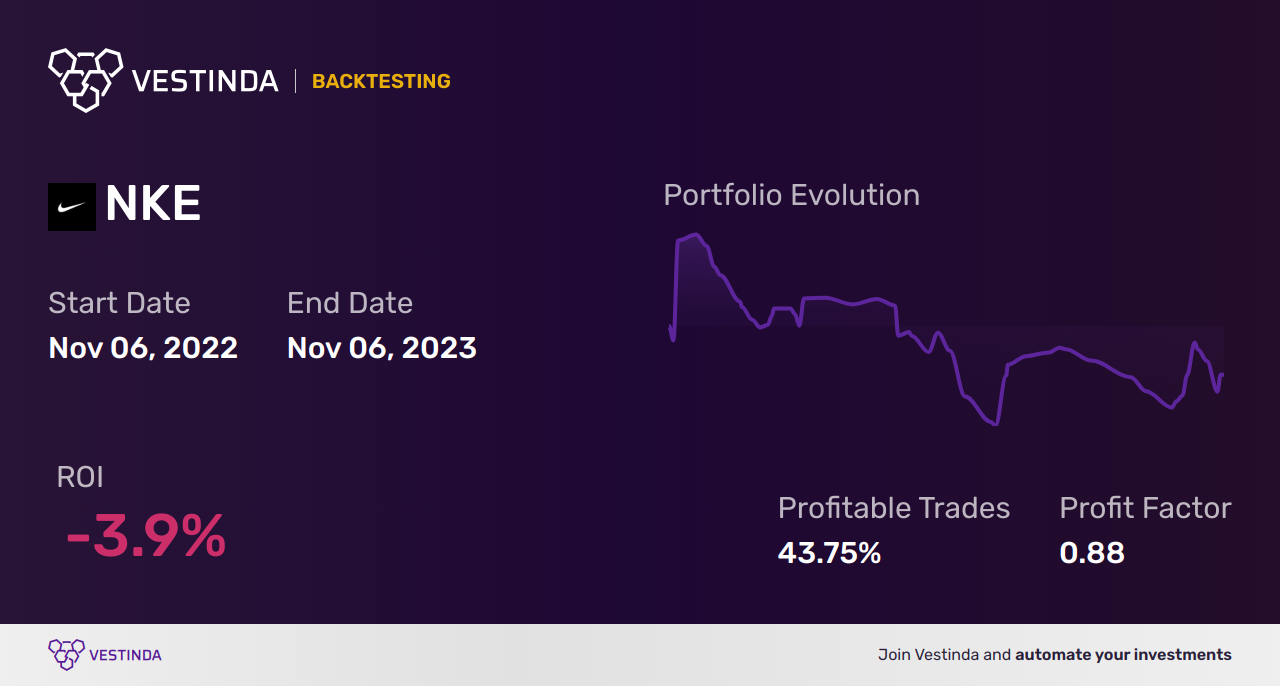The image size is (1280, 686).
Task: Click the Vestinda hexagon logo icon
Action: click(x=85, y=78)
